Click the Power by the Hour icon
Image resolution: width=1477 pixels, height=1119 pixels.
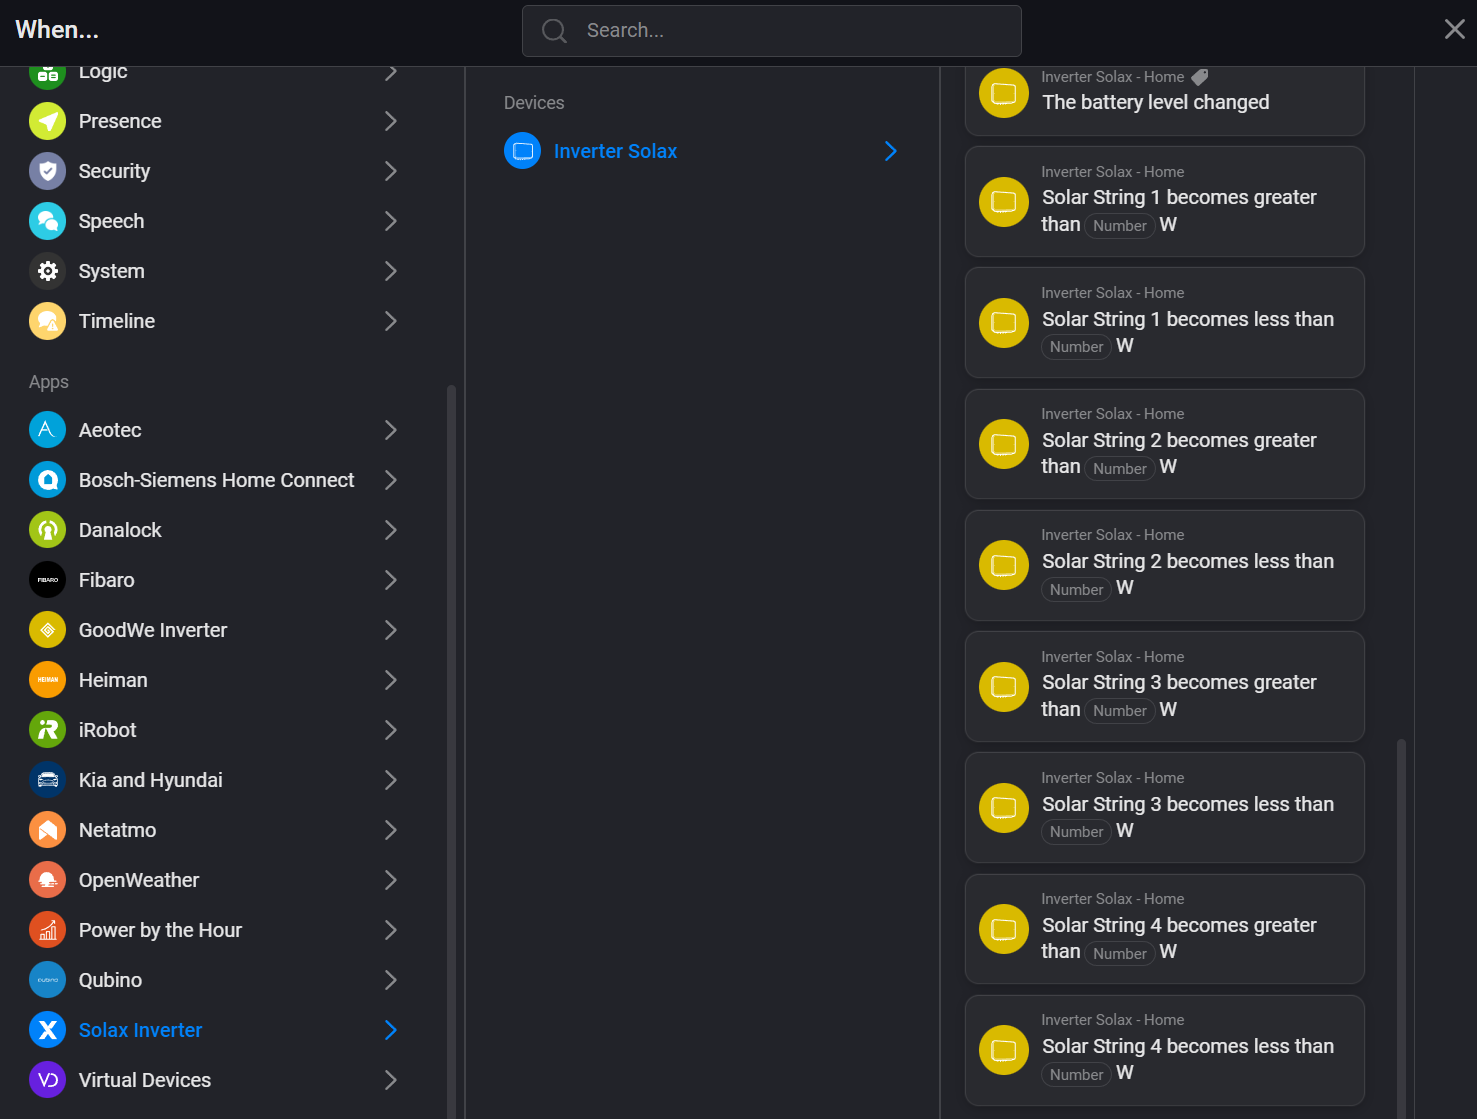click(x=47, y=930)
